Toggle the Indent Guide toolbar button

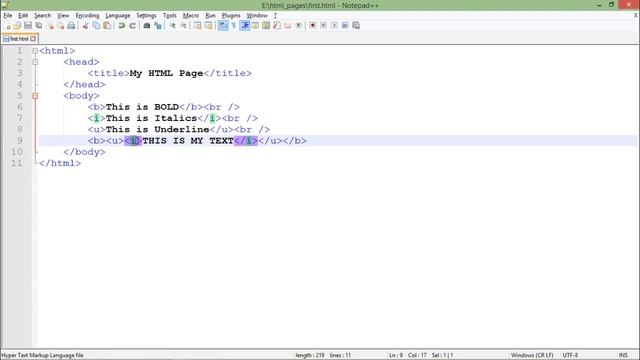tap(245, 25)
